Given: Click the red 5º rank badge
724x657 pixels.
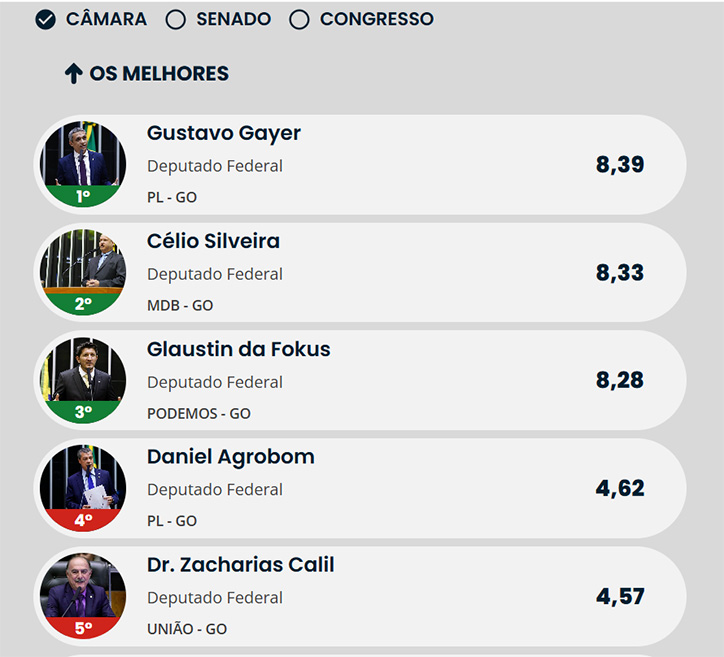Looking at the screenshot, I should point(83,628).
